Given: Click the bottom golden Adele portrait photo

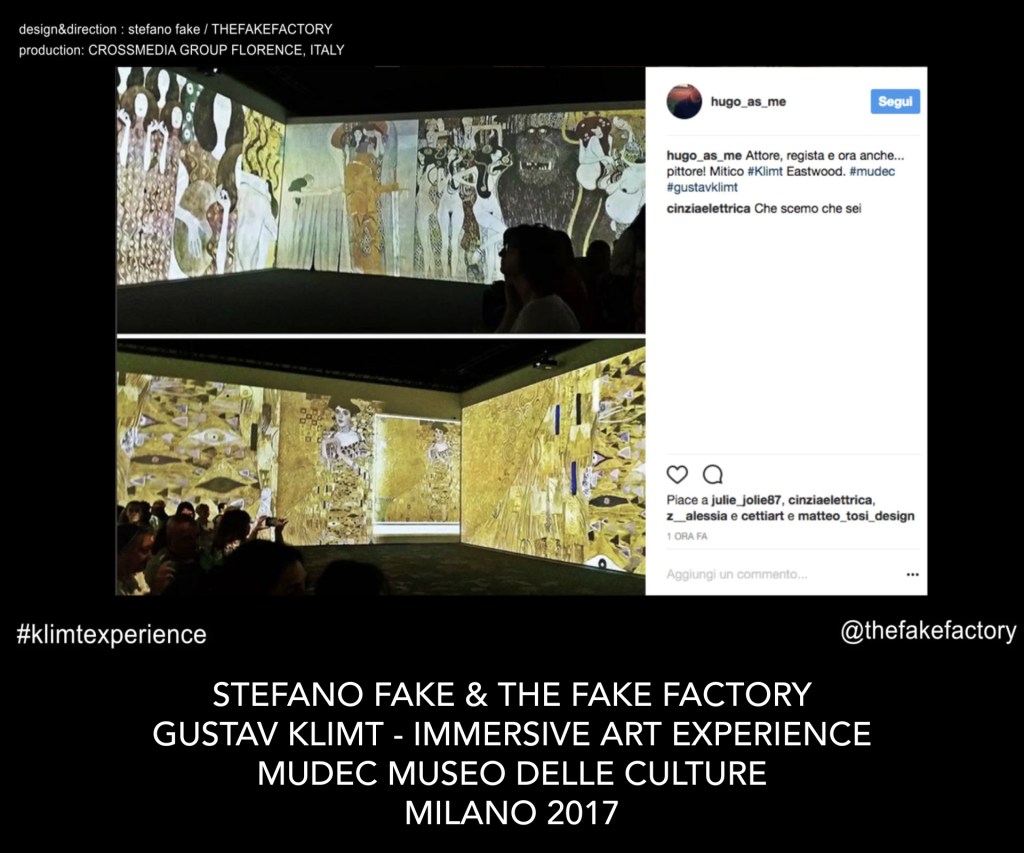Looking at the screenshot, I should [381, 466].
